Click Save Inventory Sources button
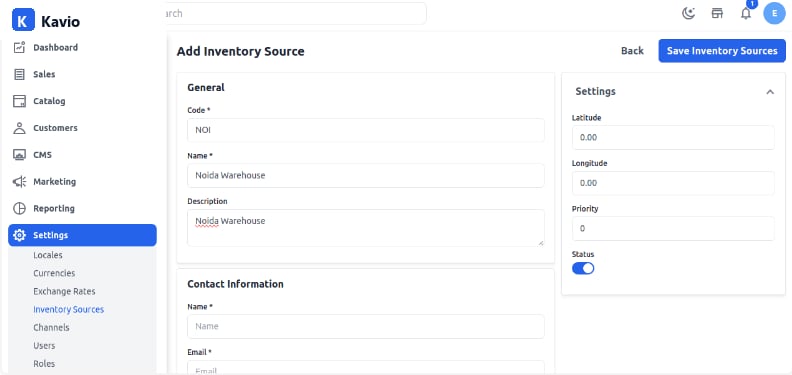This screenshot has height=375, width=792. (x=722, y=51)
